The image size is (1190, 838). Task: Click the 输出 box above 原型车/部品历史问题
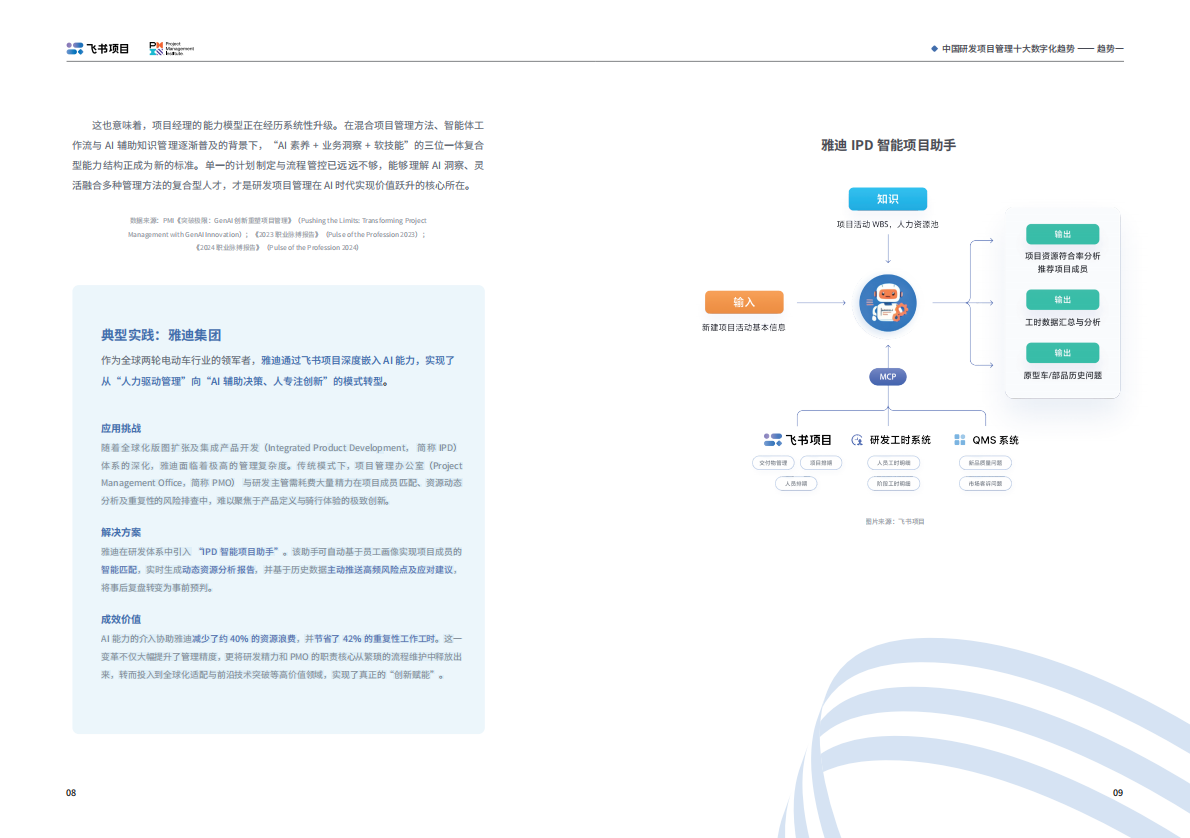click(x=1062, y=353)
